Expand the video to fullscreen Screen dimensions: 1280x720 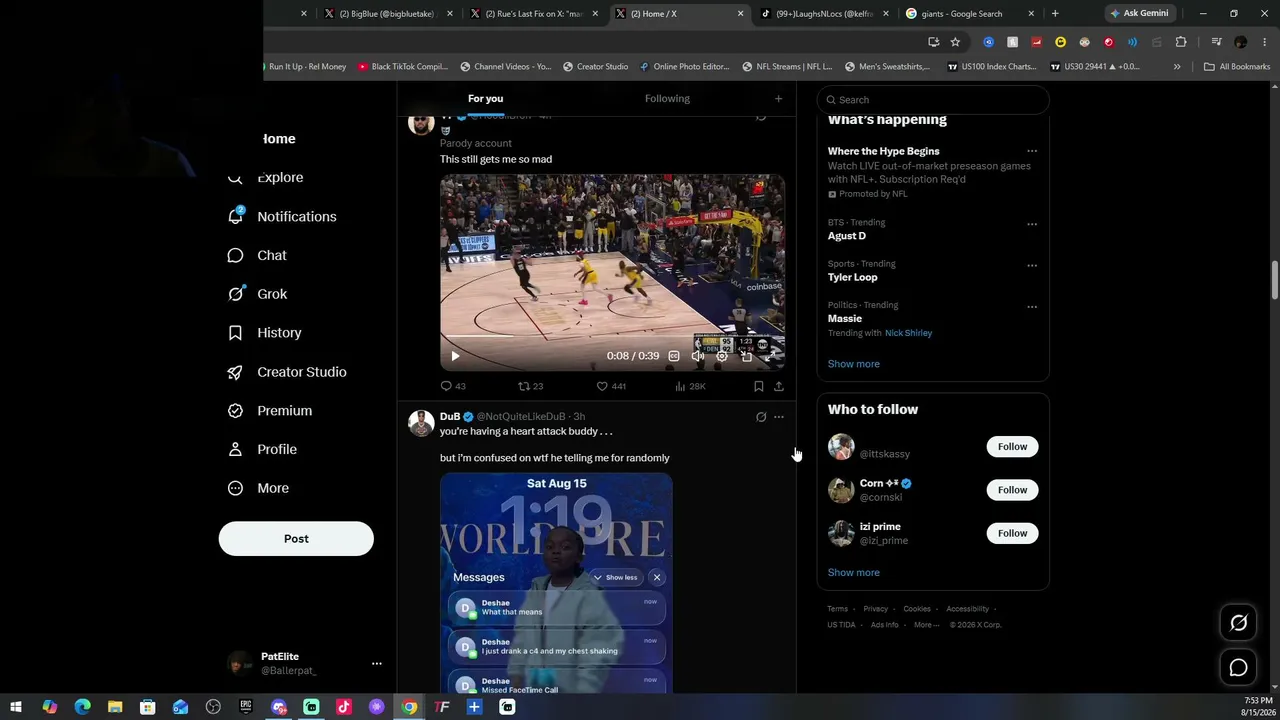(x=770, y=356)
